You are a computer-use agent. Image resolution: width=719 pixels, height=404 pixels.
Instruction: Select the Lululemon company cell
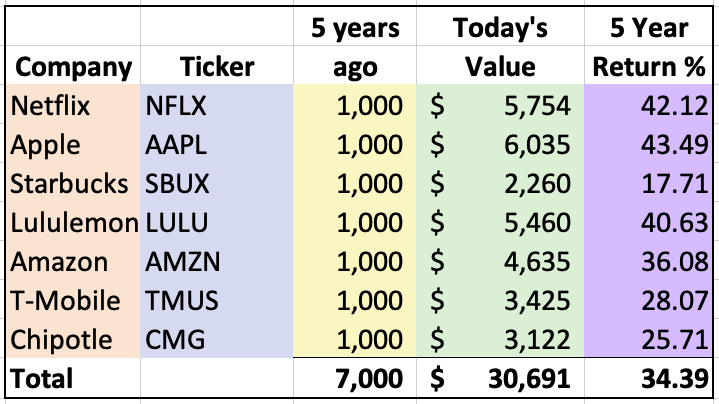pos(73,222)
